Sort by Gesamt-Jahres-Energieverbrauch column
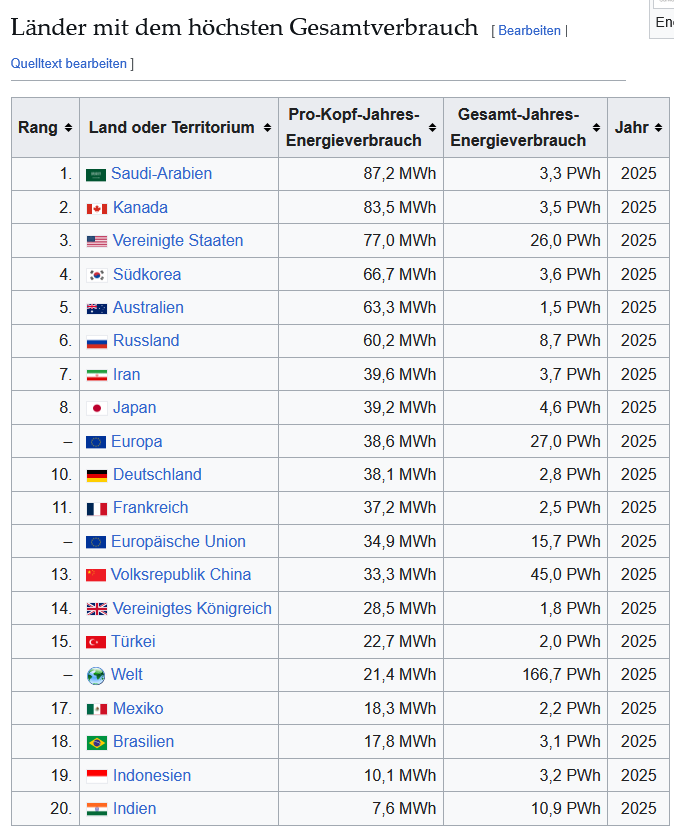 [596, 128]
